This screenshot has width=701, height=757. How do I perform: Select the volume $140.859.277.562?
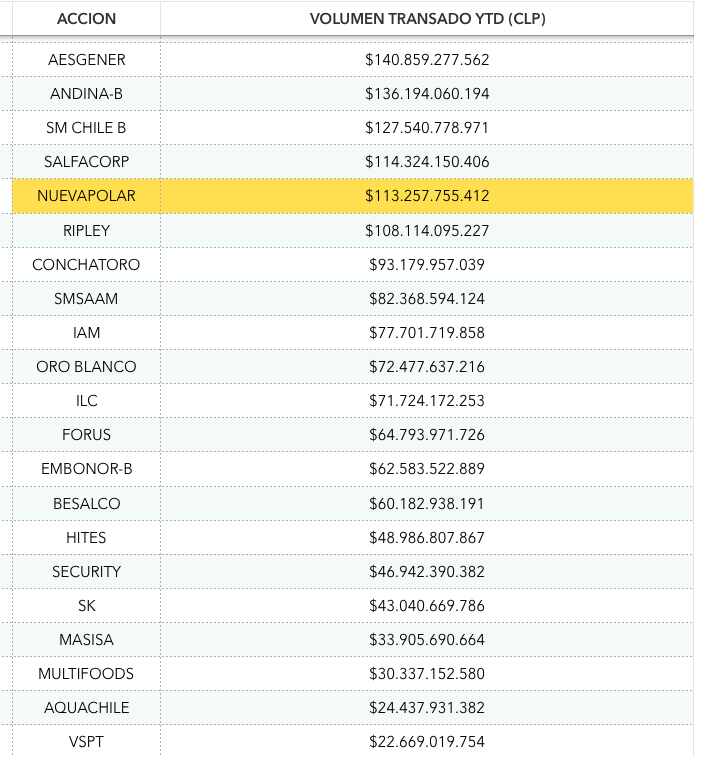pos(427,60)
